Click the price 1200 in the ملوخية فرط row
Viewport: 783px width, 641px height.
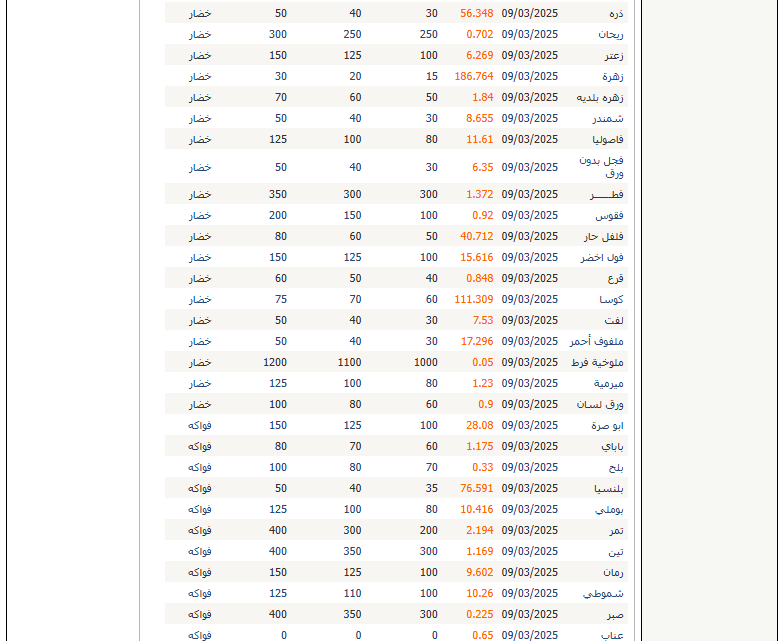pyautogui.click(x=275, y=362)
